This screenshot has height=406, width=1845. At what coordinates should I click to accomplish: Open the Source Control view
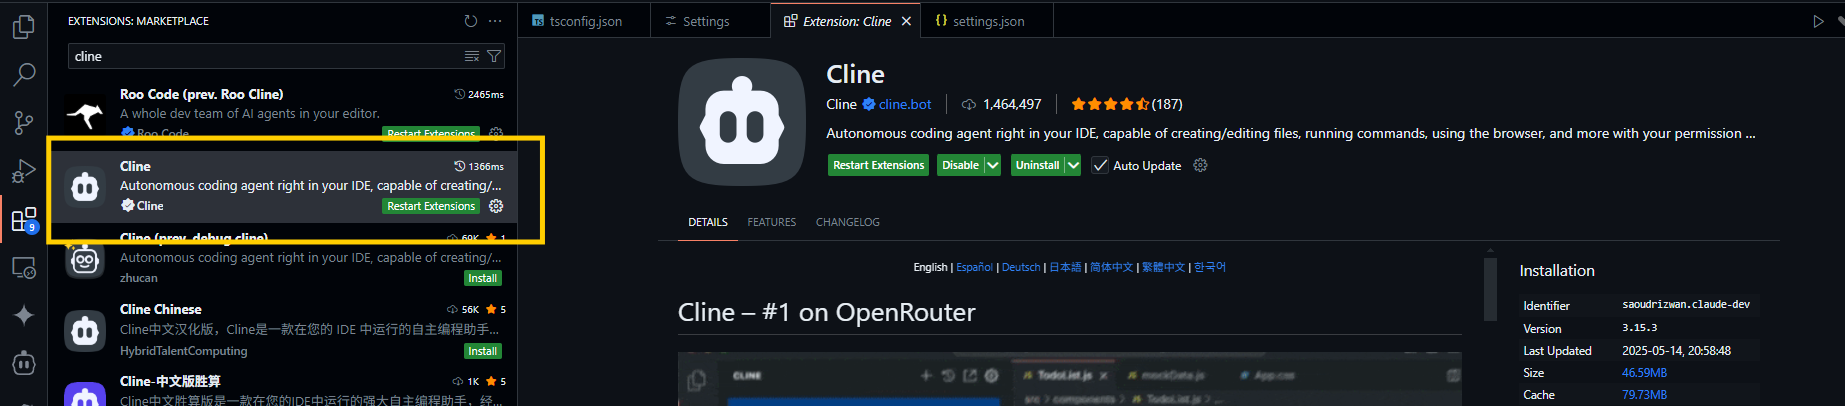click(x=24, y=123)
